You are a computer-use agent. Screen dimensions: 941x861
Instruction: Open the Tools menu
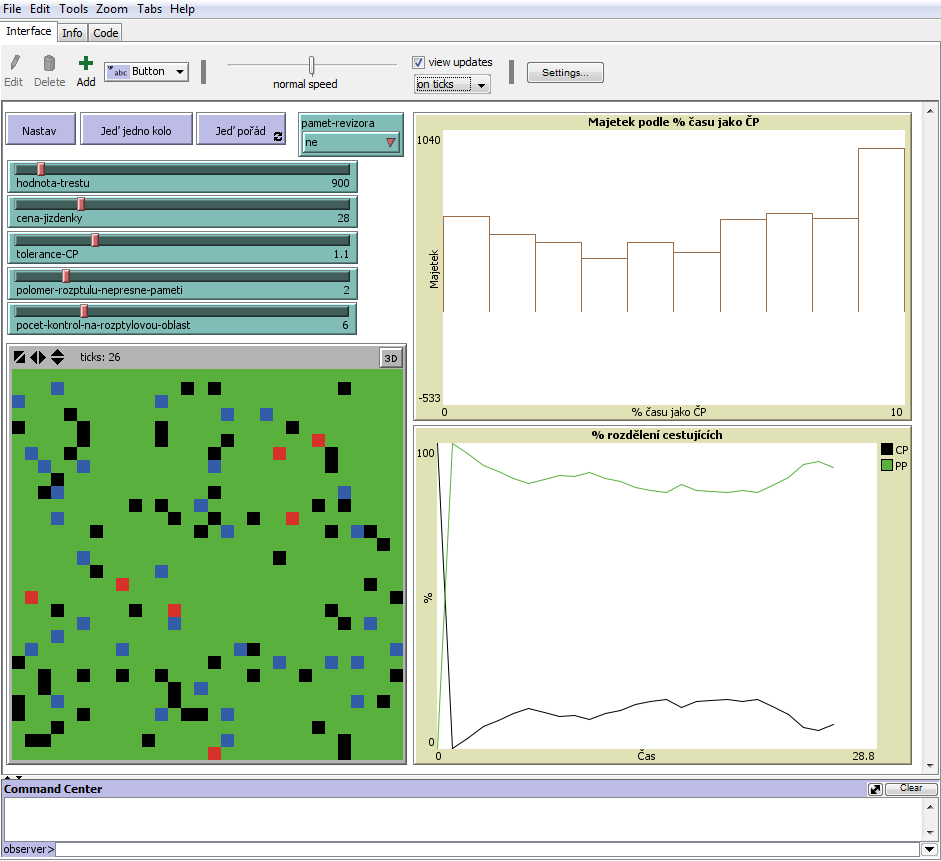[x=73, y=9]
